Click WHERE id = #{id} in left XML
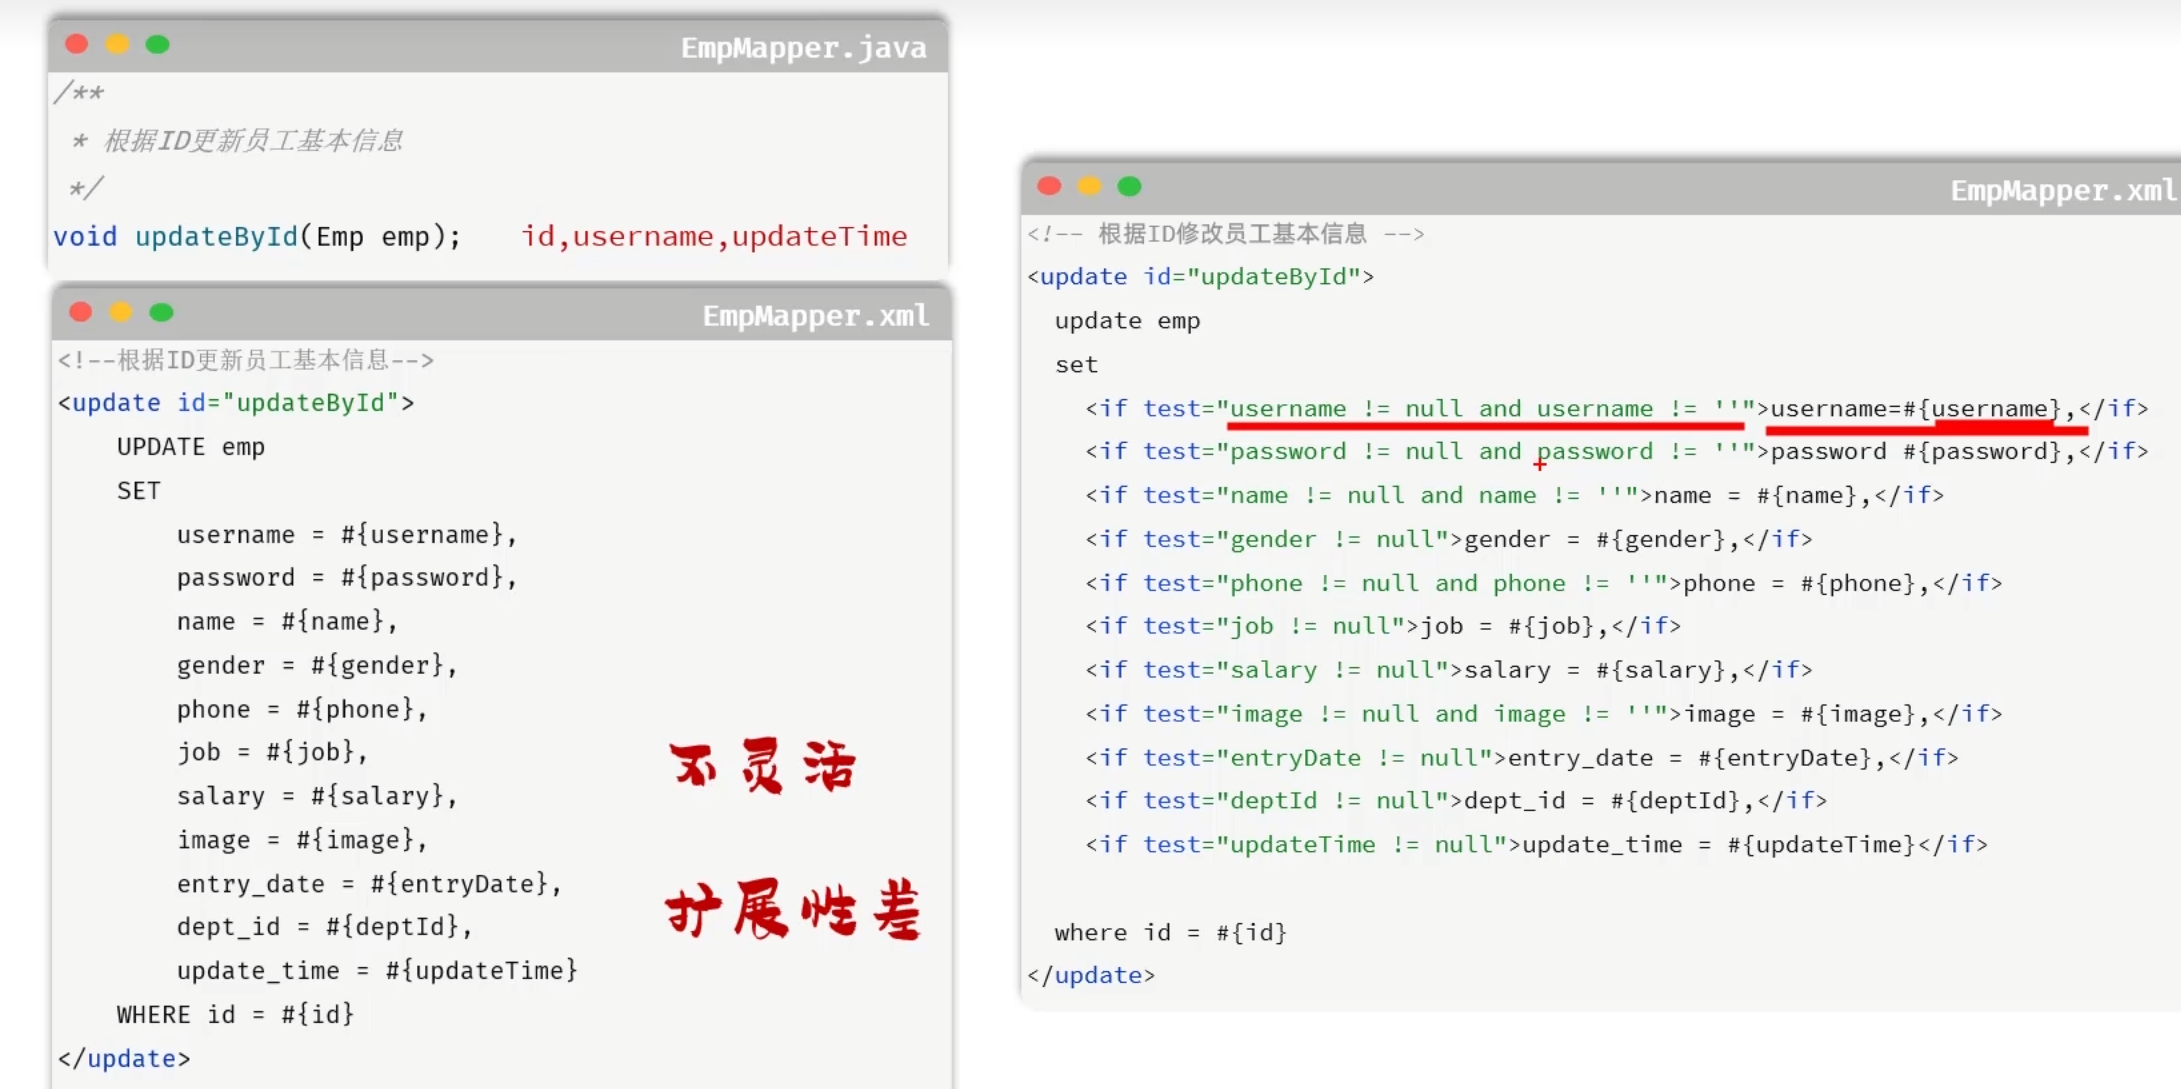Screen dimensions: 2181x1089 (235, 1015)
